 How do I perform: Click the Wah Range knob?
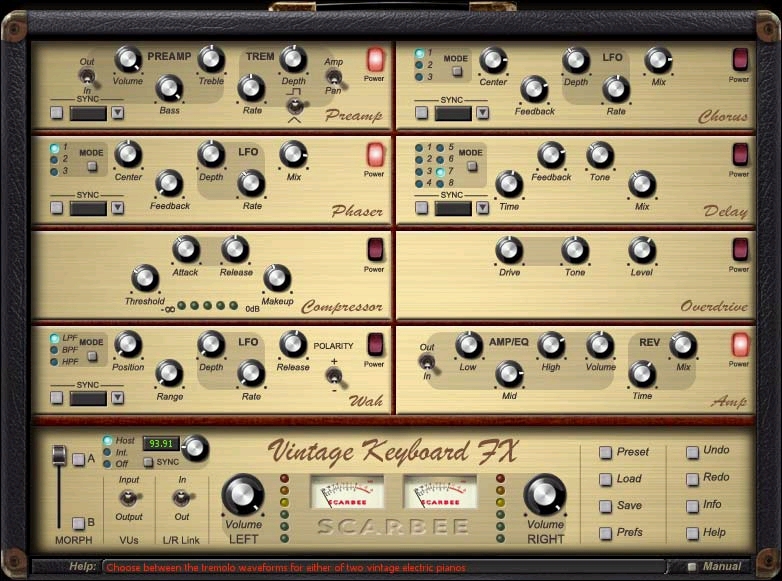[x=169, y=374]
